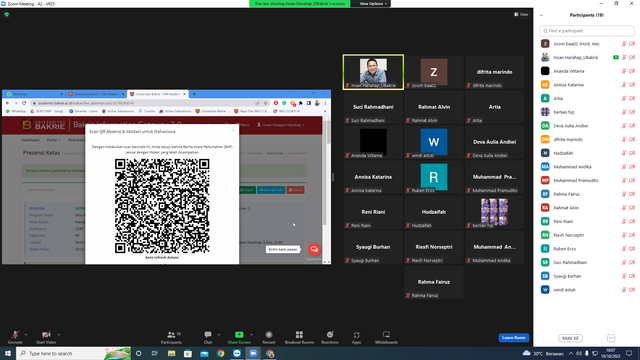Unmute the microphone in Zoom toolbar

pos(15,337)
